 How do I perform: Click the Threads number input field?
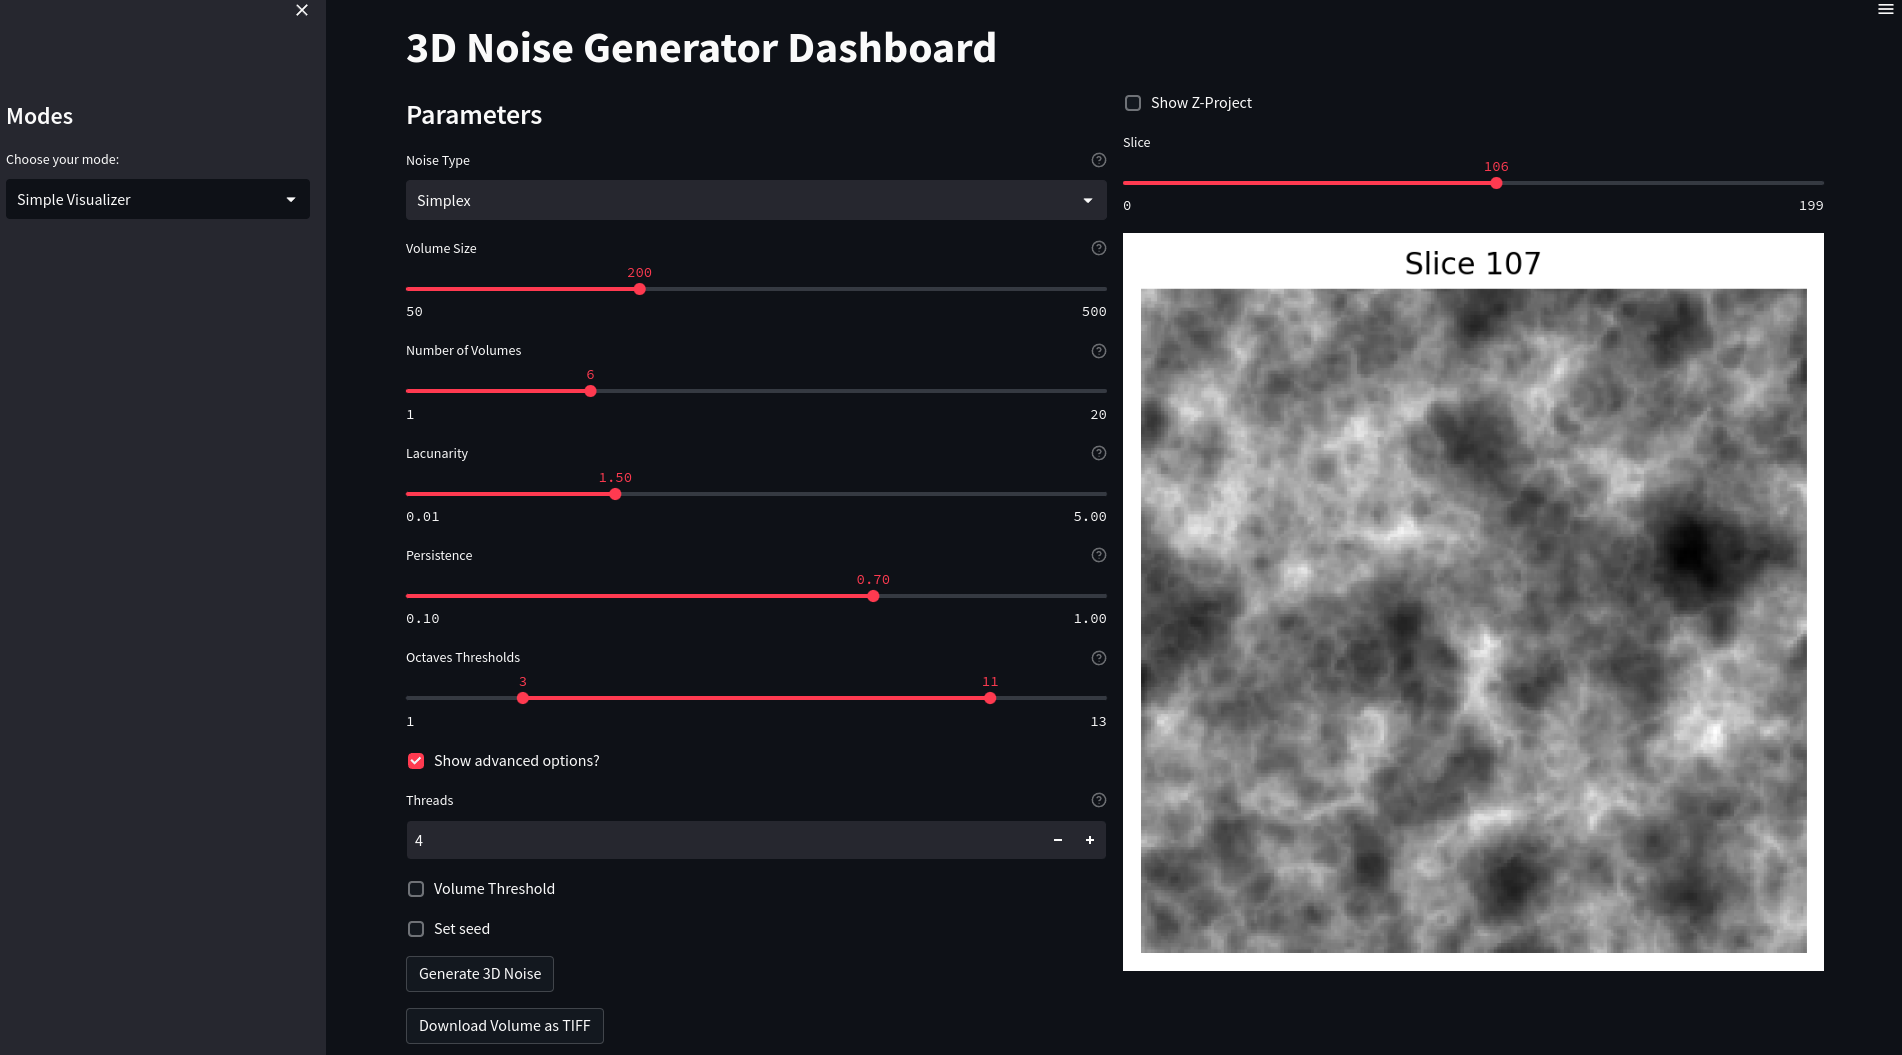725,840
